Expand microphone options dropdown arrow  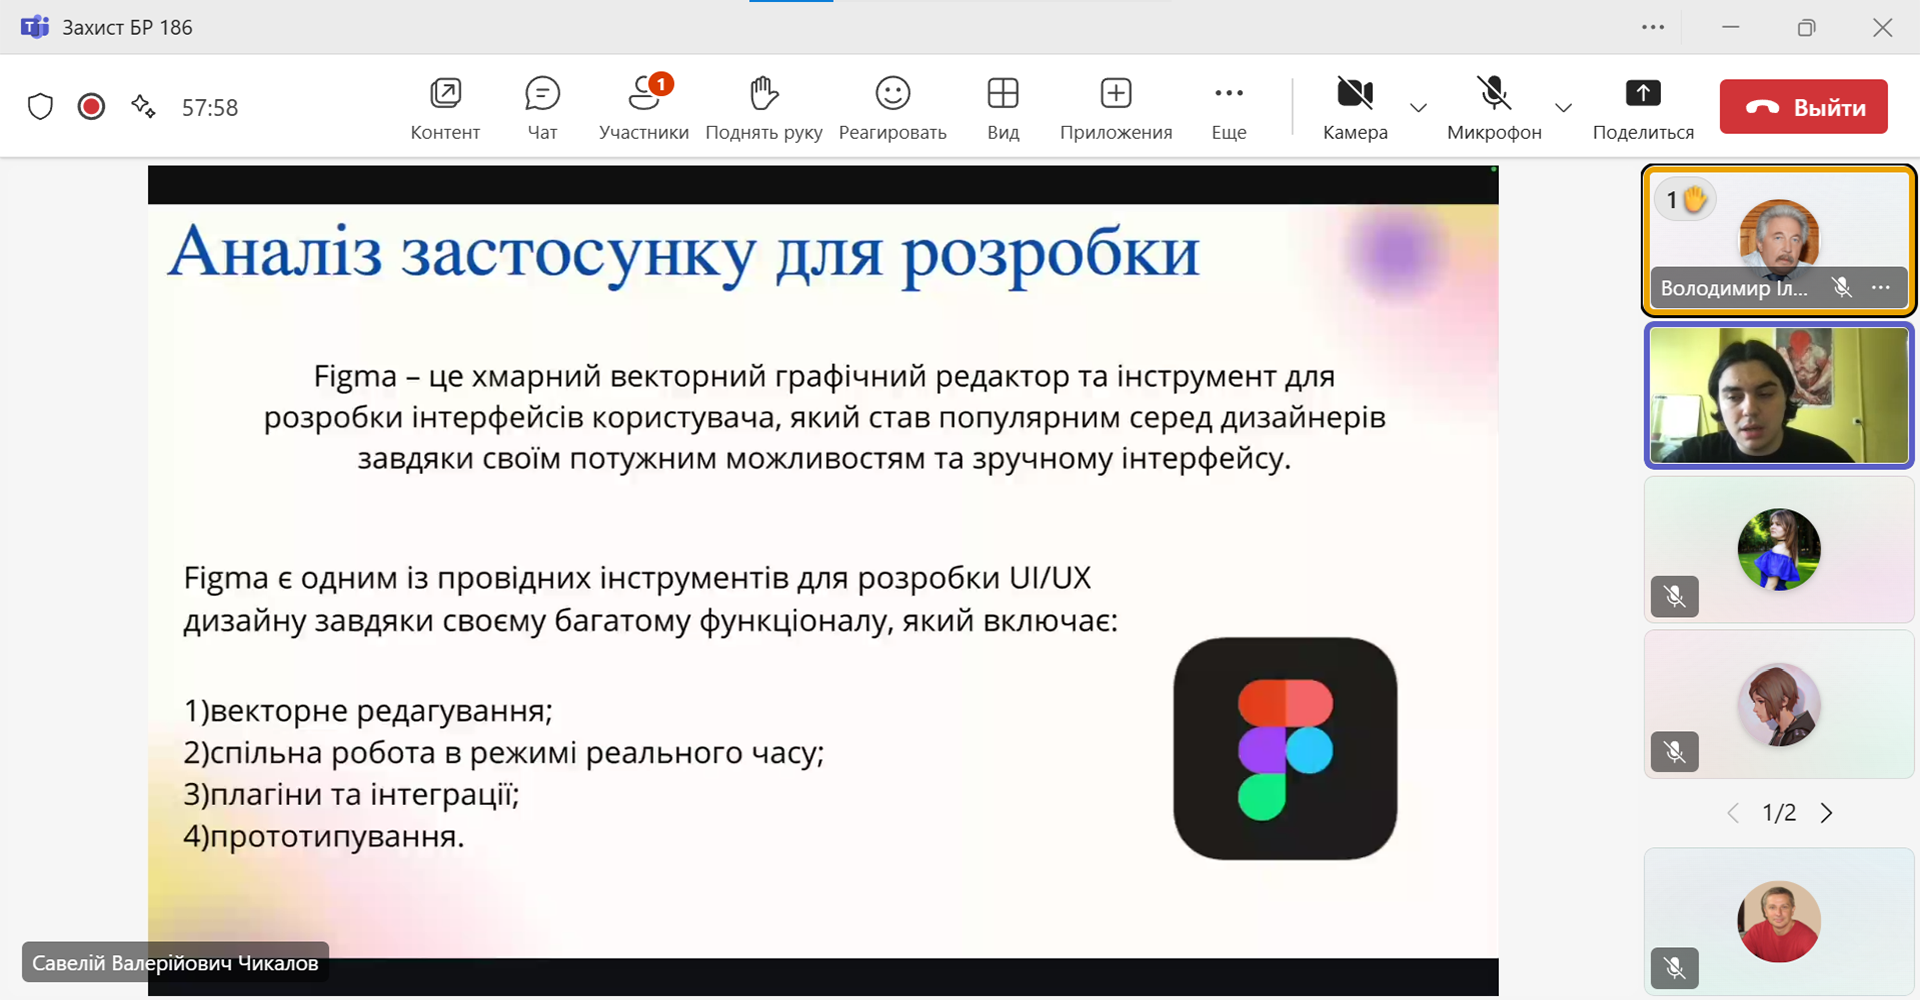(1564, 108)
